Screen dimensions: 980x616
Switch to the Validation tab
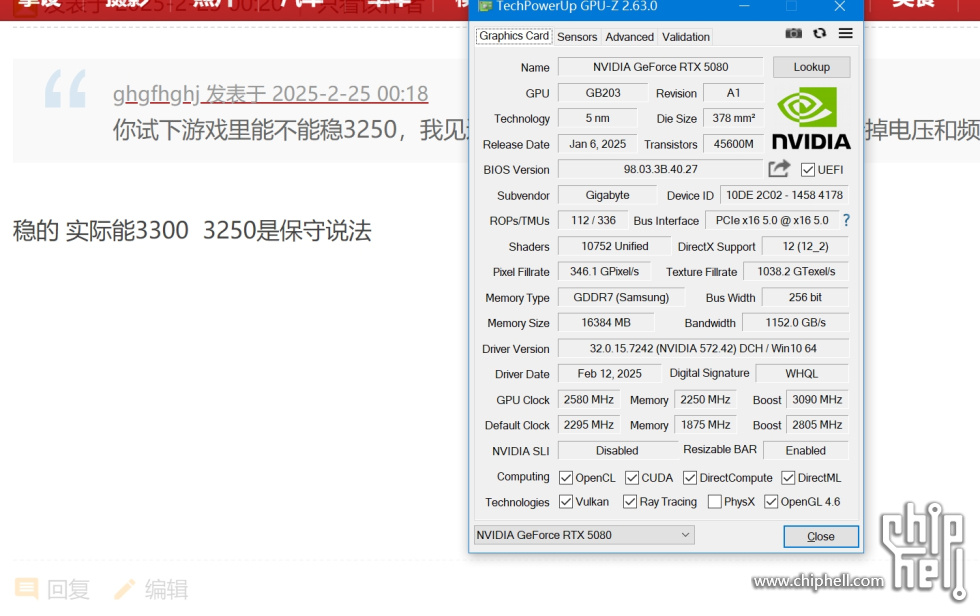point(686,37)
